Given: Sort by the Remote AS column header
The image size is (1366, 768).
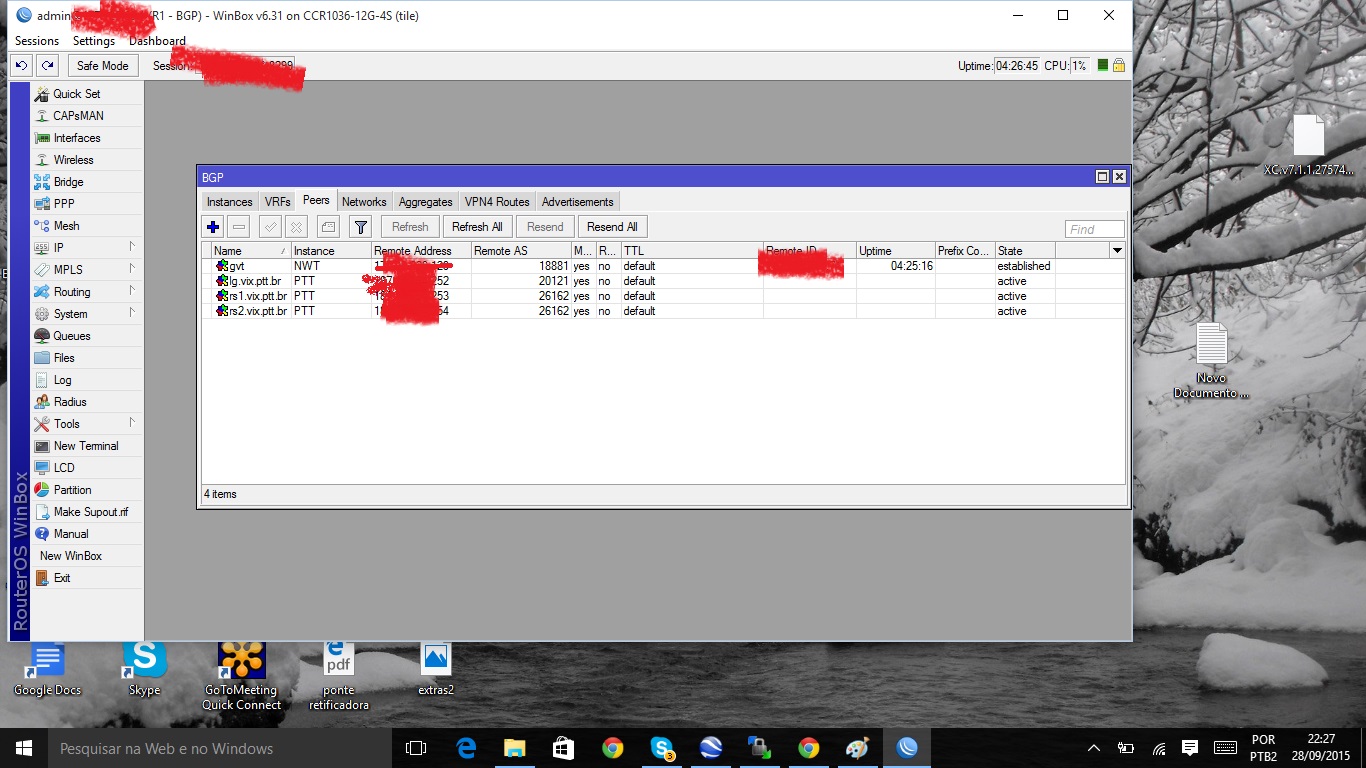Looking at the screenshot, I should pos(521,251).
